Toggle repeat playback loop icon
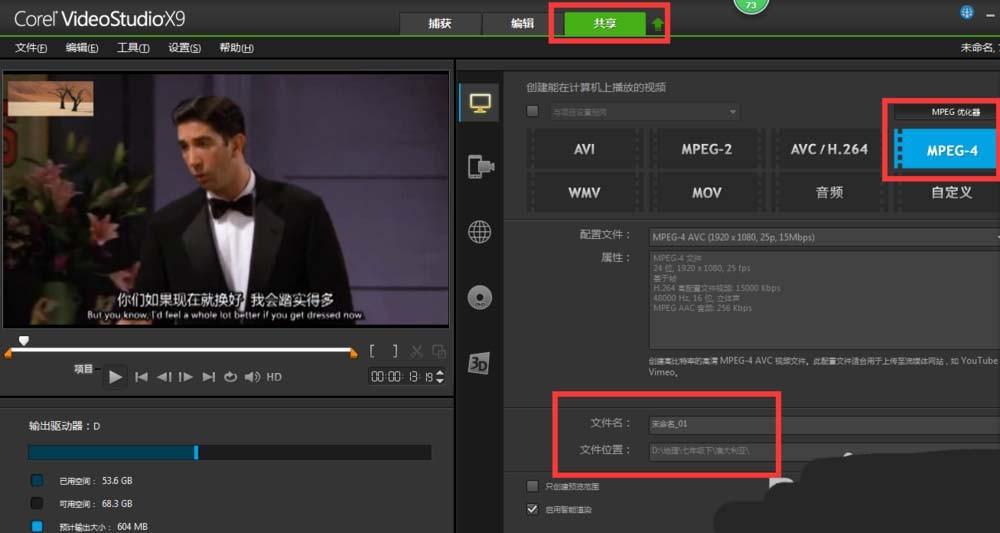This screenshot has height=533, width=1000. pyautogui.click(x=230, y=377)
